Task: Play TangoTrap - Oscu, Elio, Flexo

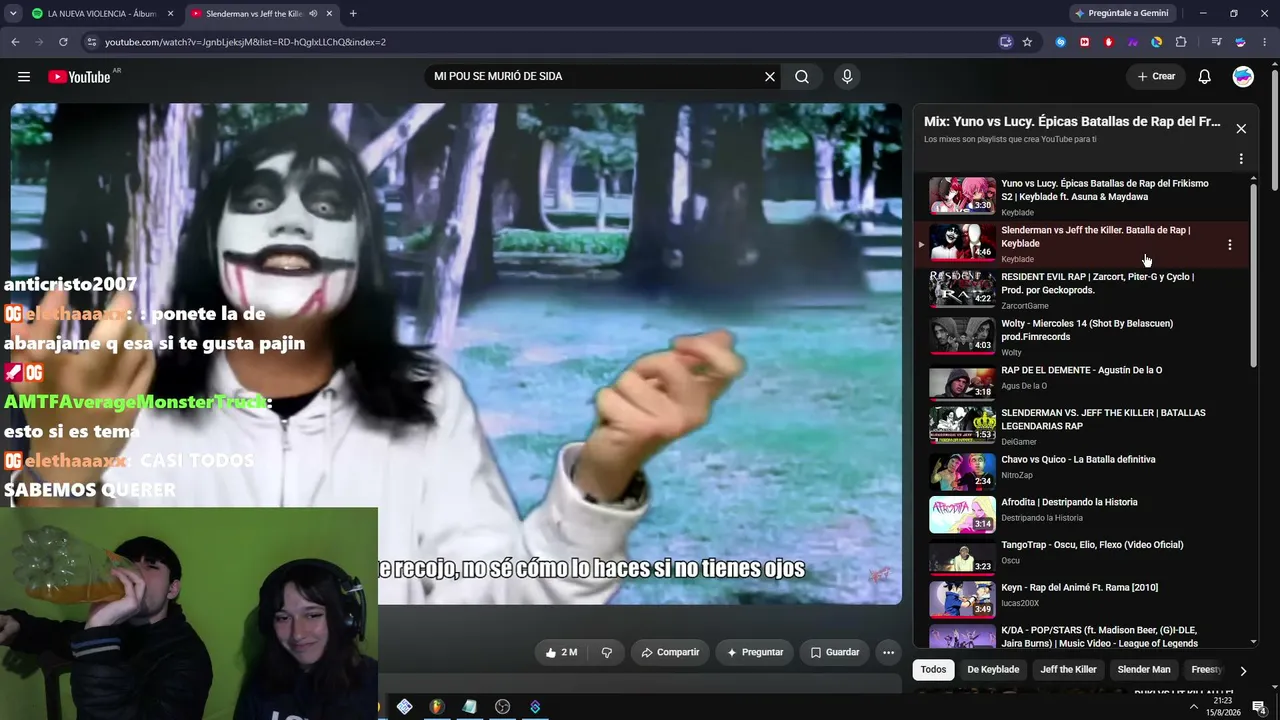Action: coord(1082,558)
